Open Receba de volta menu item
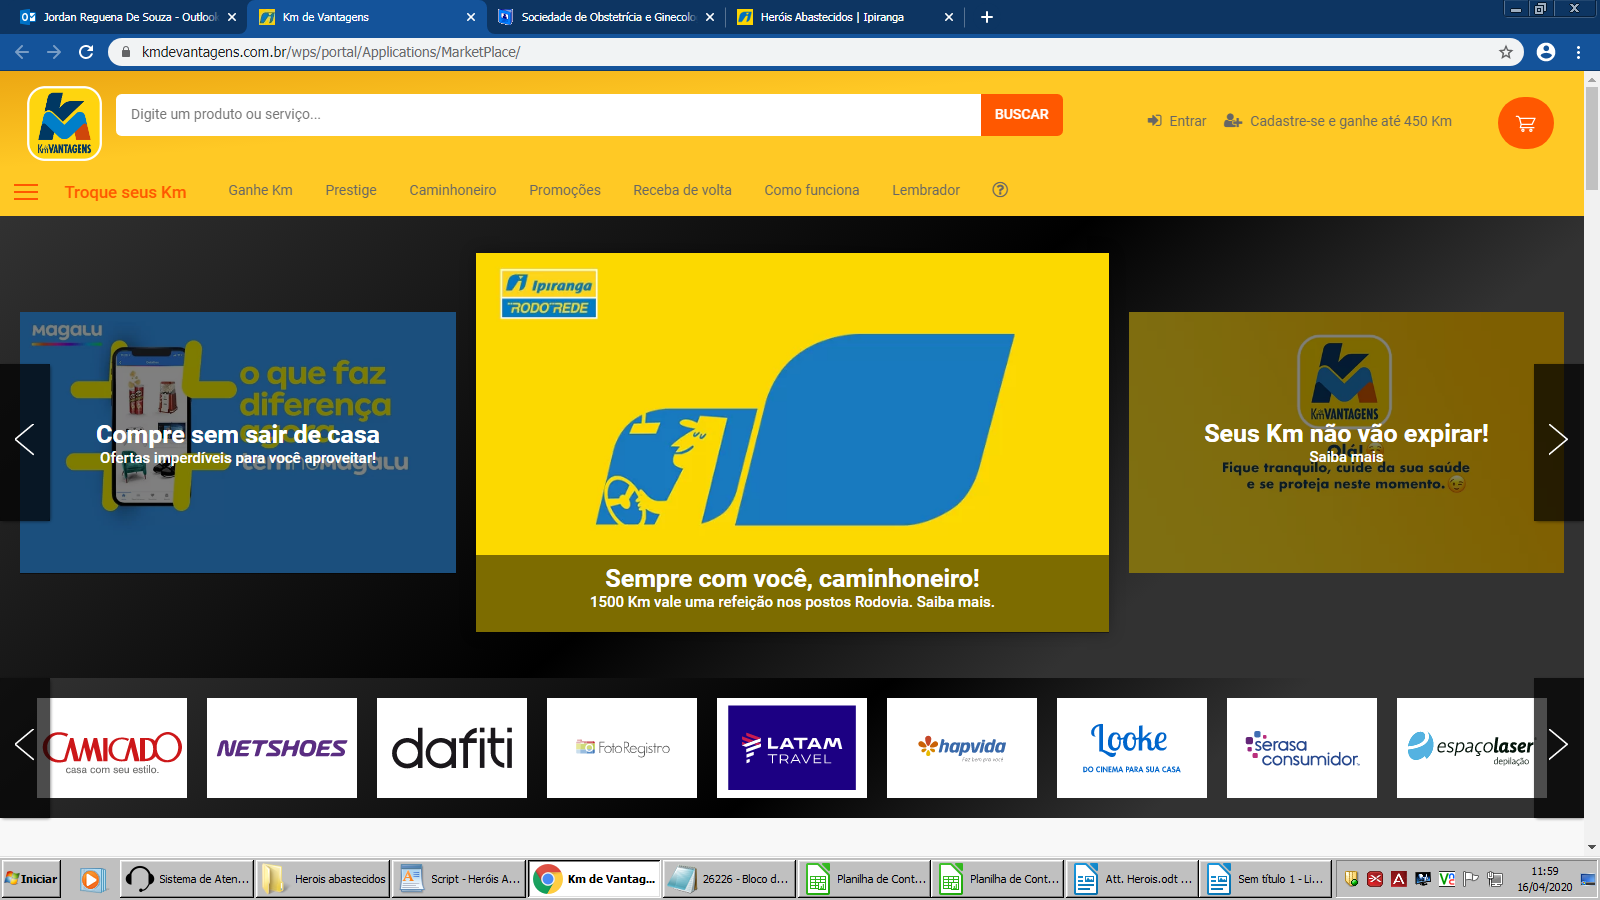The width and height of the screenshot is (1600, 900). point(682,190)
